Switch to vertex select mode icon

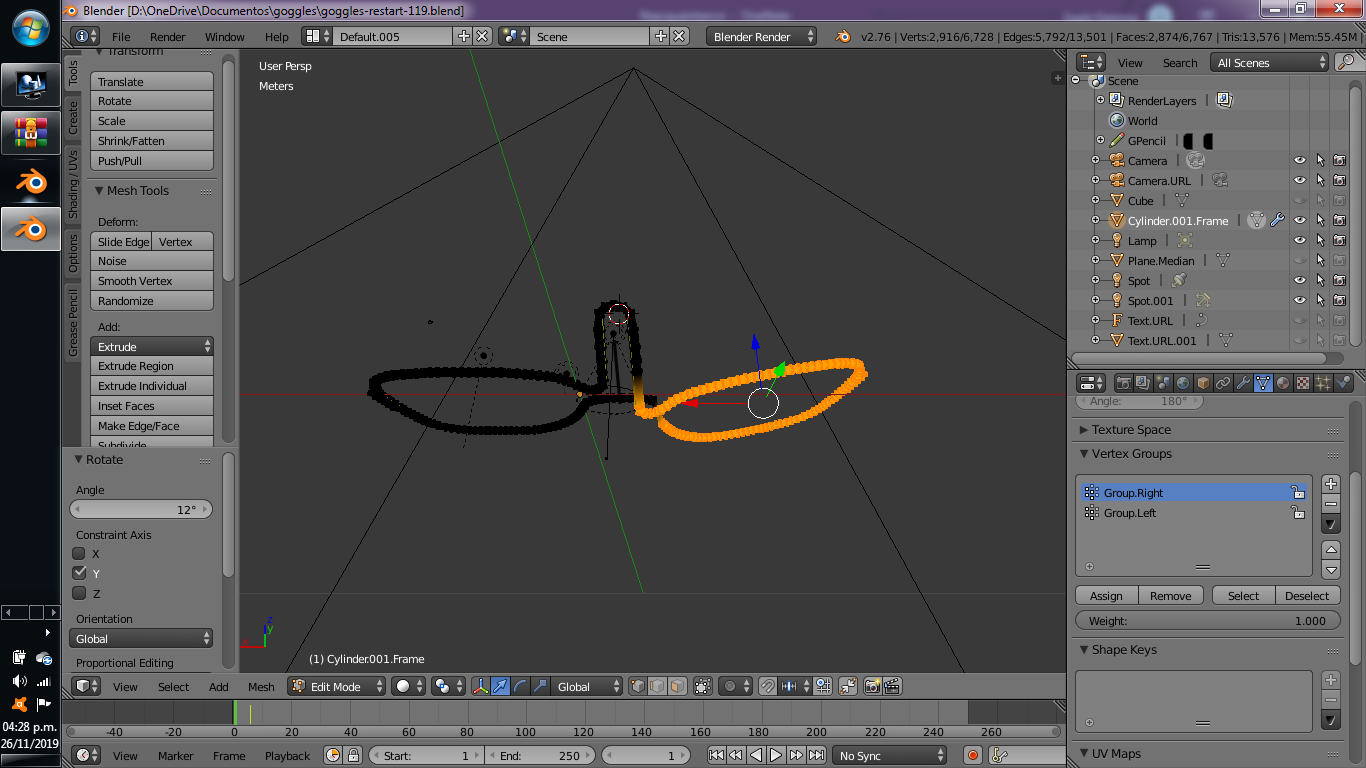(x=637, y=686)
